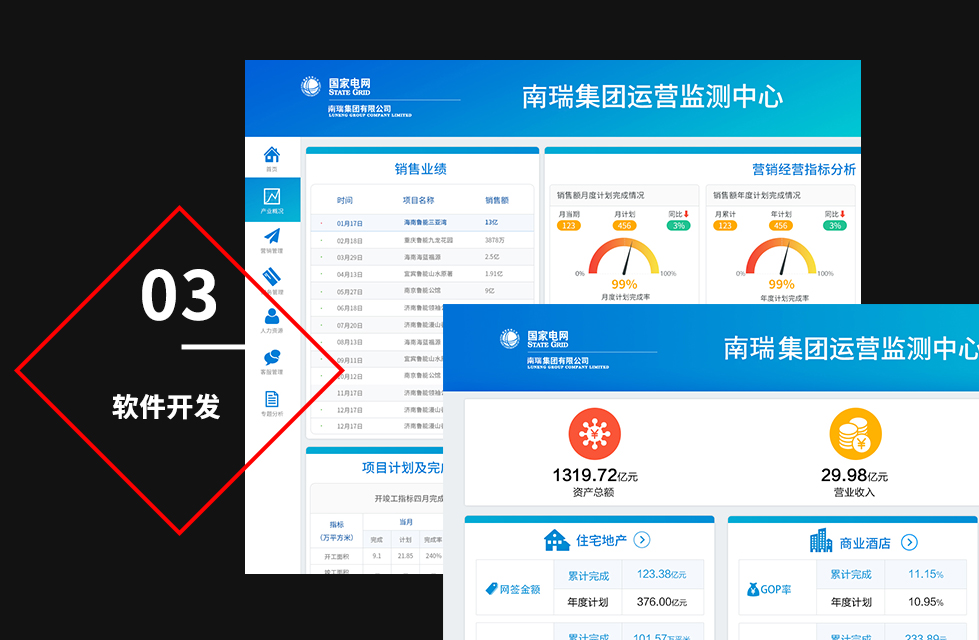Click the 月计划 456 orange badge
979x640 pixels.
click(624, 225)
